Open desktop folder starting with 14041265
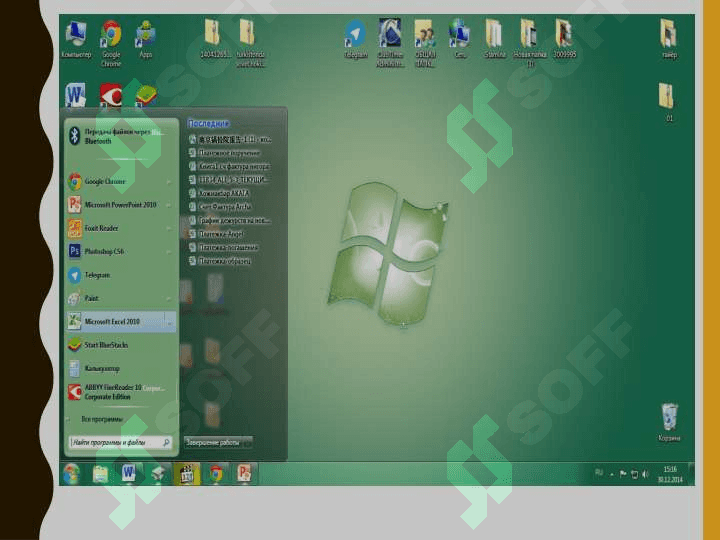Image resolution: width=720 pixels, height=540 pixels. [214, 39]
